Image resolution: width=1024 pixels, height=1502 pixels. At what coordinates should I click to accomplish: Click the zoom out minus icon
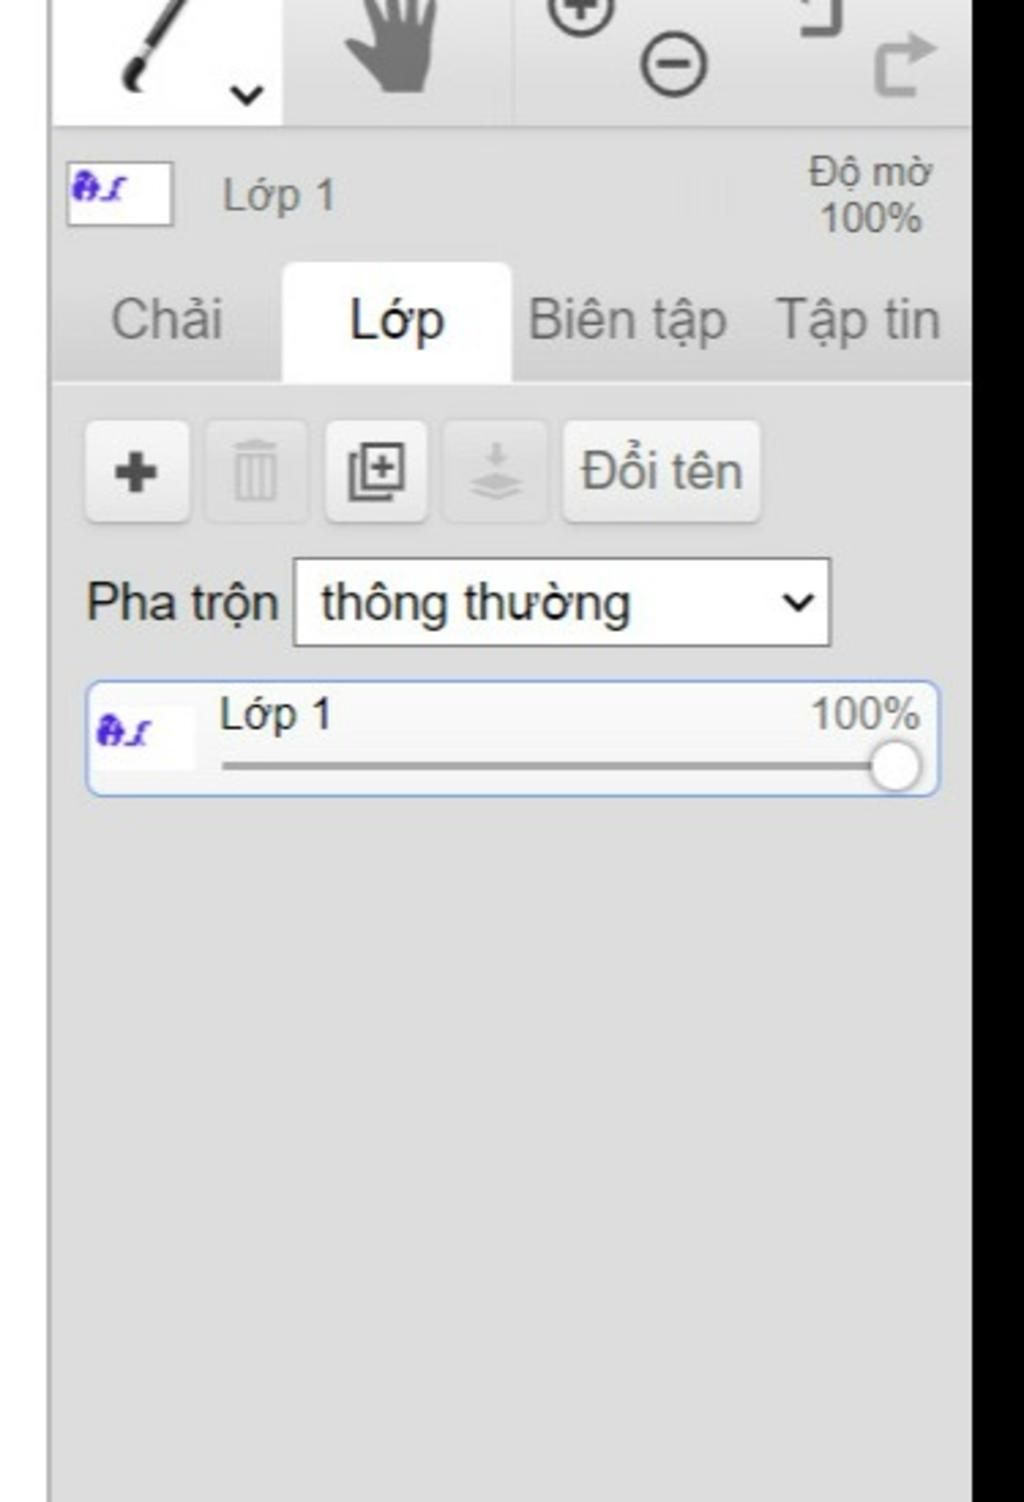coord(673,66)
